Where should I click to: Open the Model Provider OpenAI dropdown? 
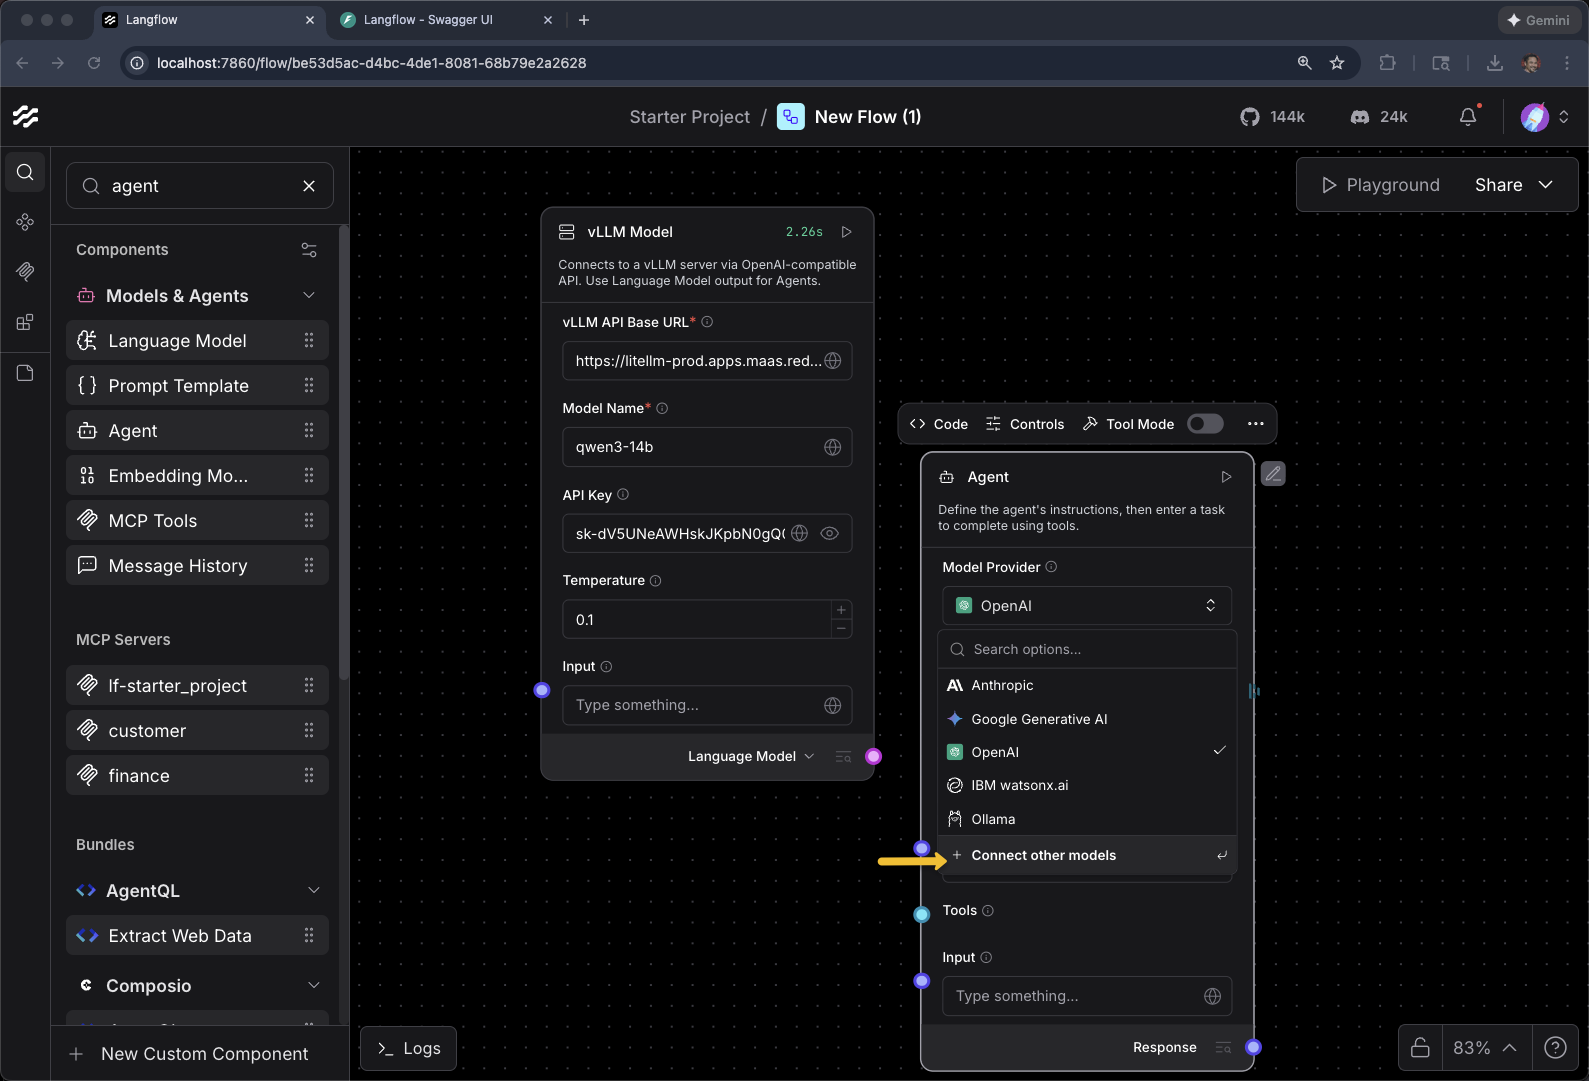1086,606
